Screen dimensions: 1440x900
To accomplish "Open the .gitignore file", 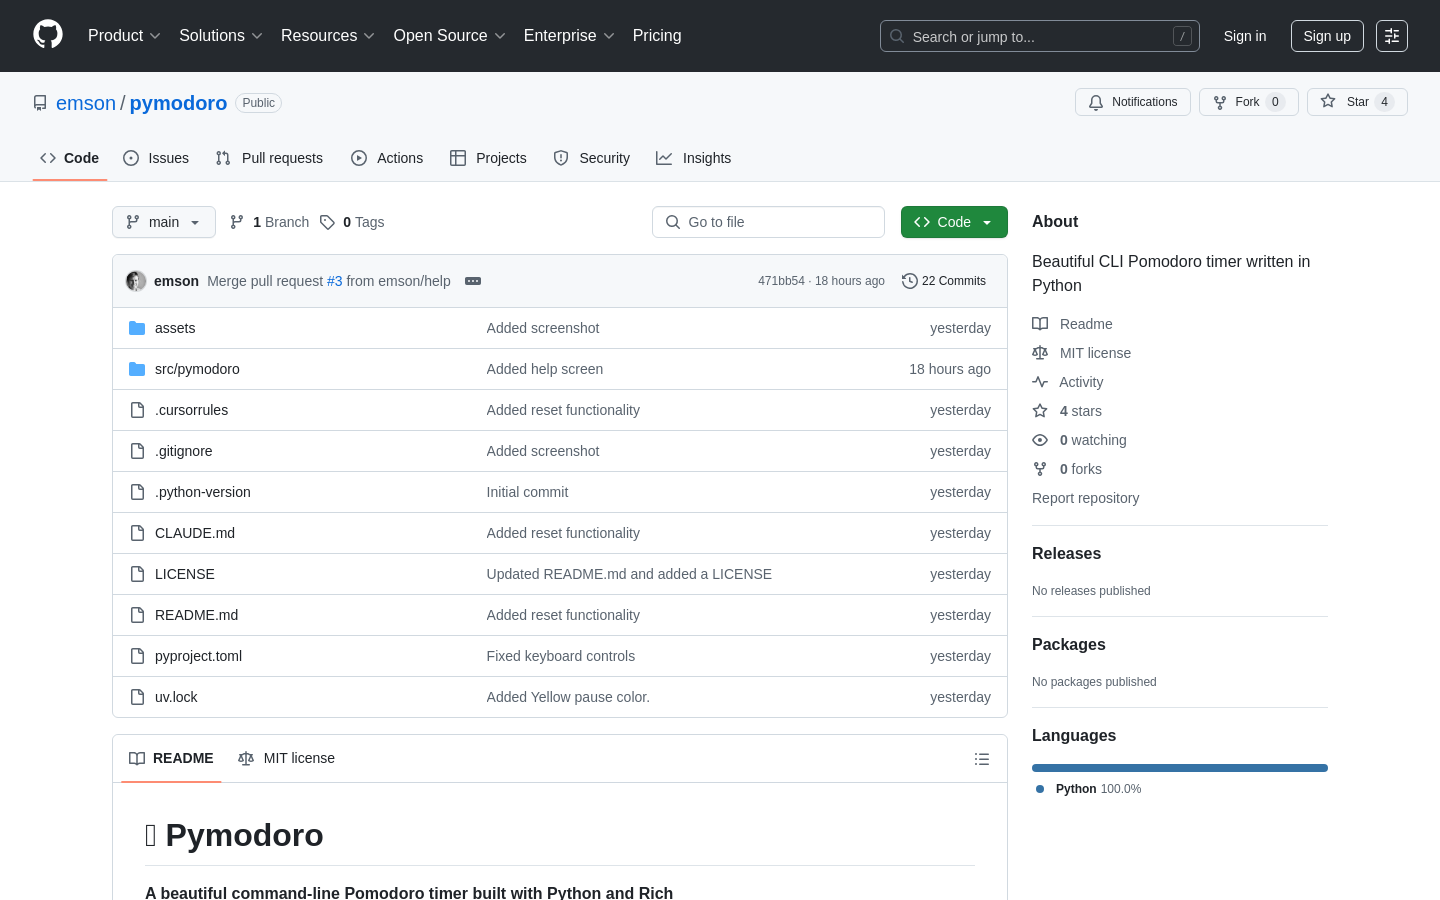I will pyautogui.click(x=184, y=451).
